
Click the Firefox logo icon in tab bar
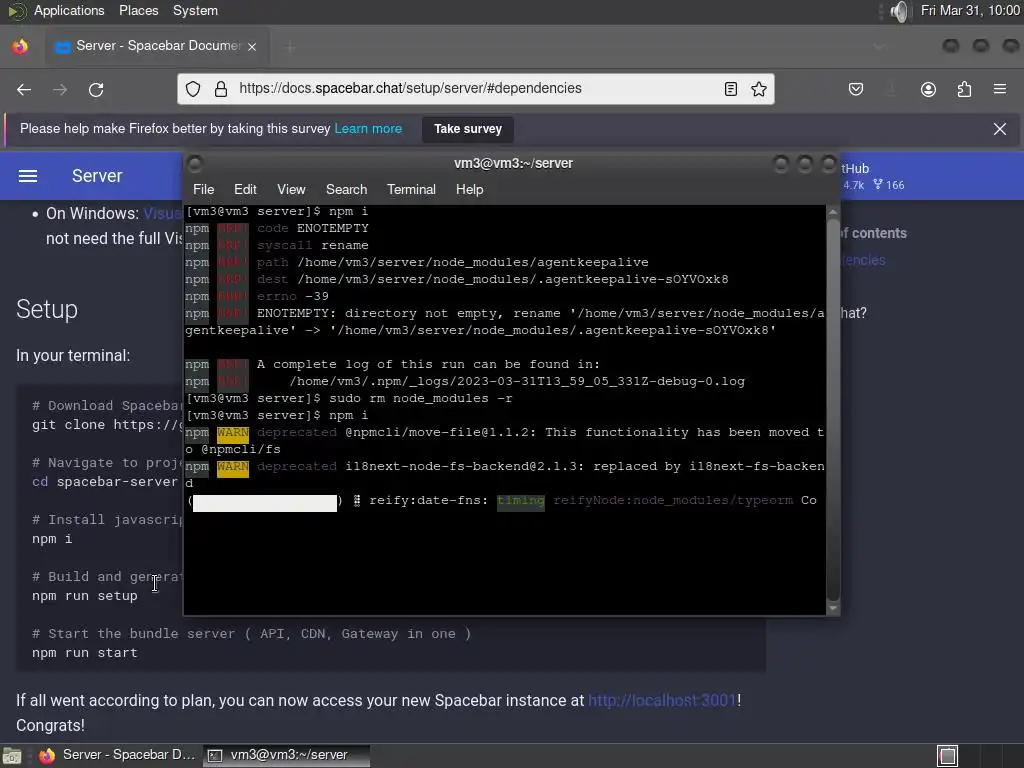click(x=20, y=46)
